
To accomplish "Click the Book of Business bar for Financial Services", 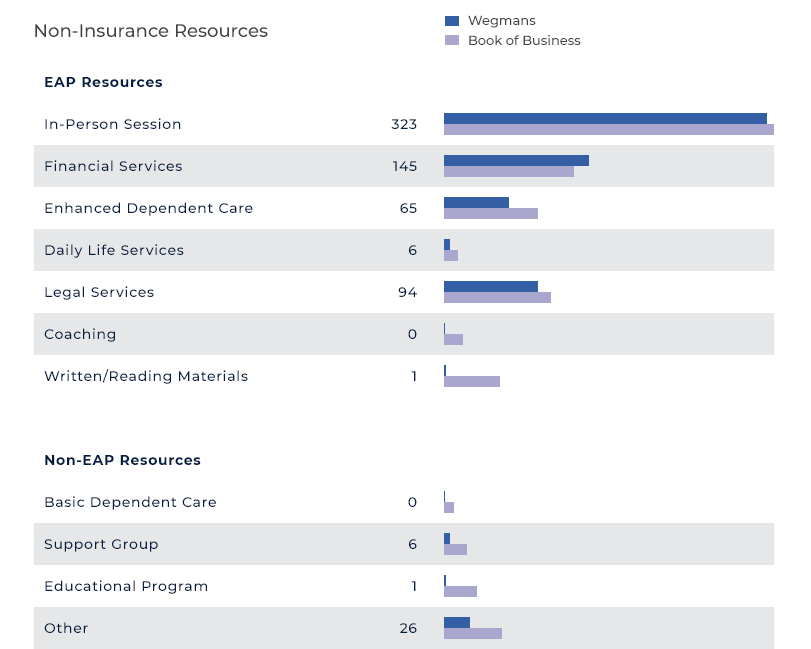I will pos(508,172).
